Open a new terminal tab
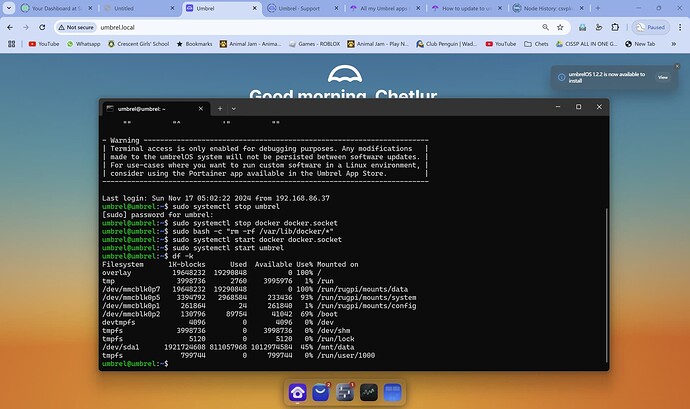Viewport: 690px width, 409px height. click(220, 109)
